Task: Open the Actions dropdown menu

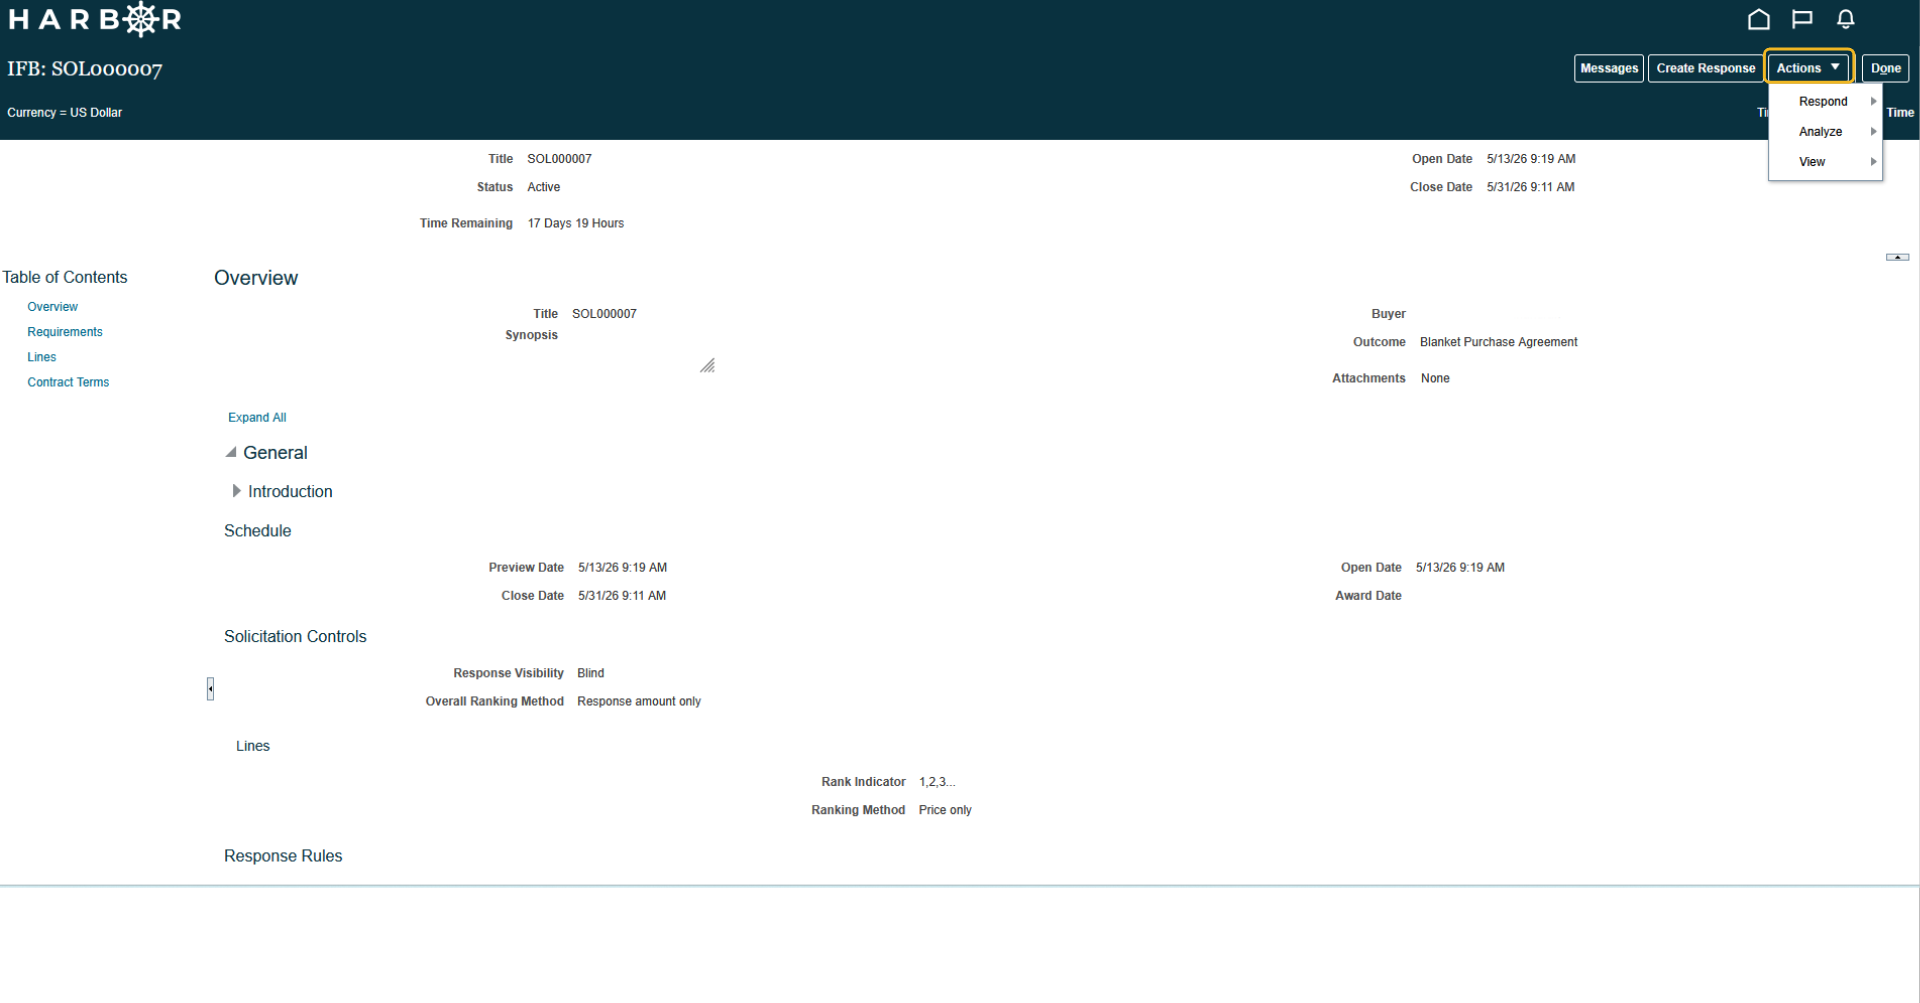Action: [1809, 68]
